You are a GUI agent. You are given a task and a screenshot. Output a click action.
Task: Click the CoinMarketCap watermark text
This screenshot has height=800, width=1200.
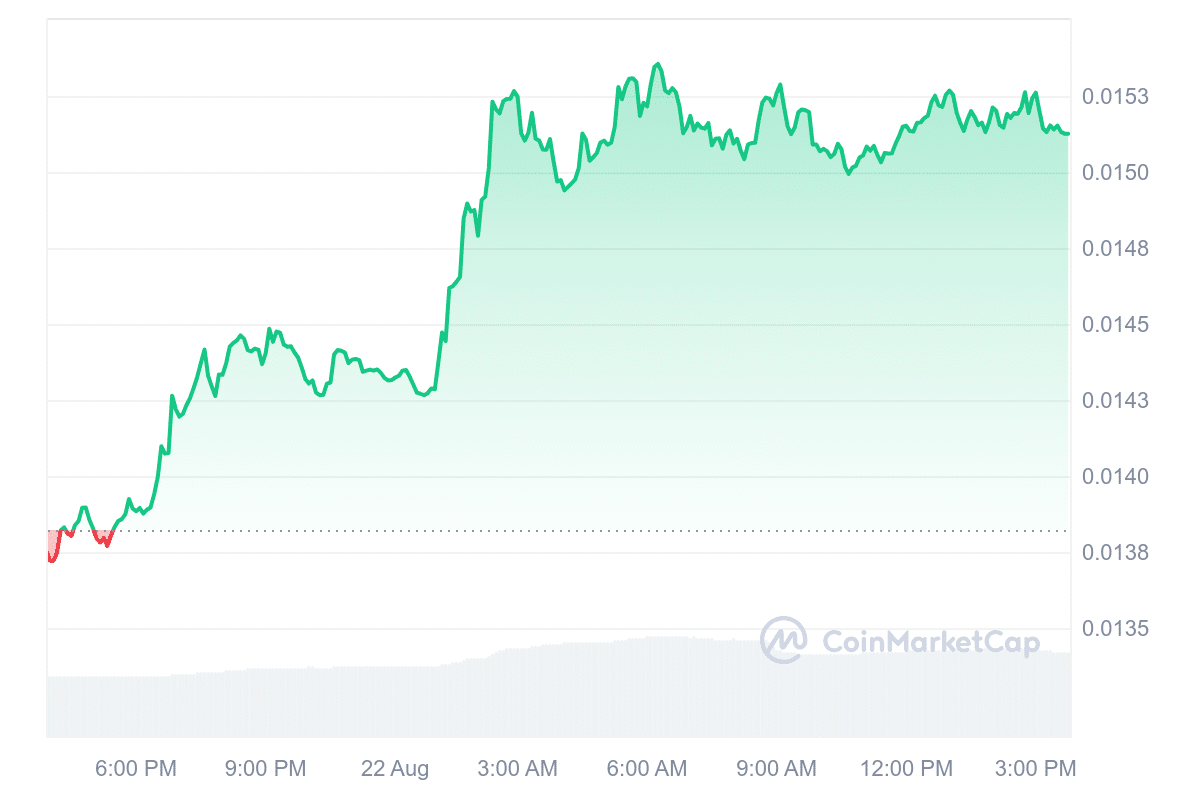click(930, 642)
